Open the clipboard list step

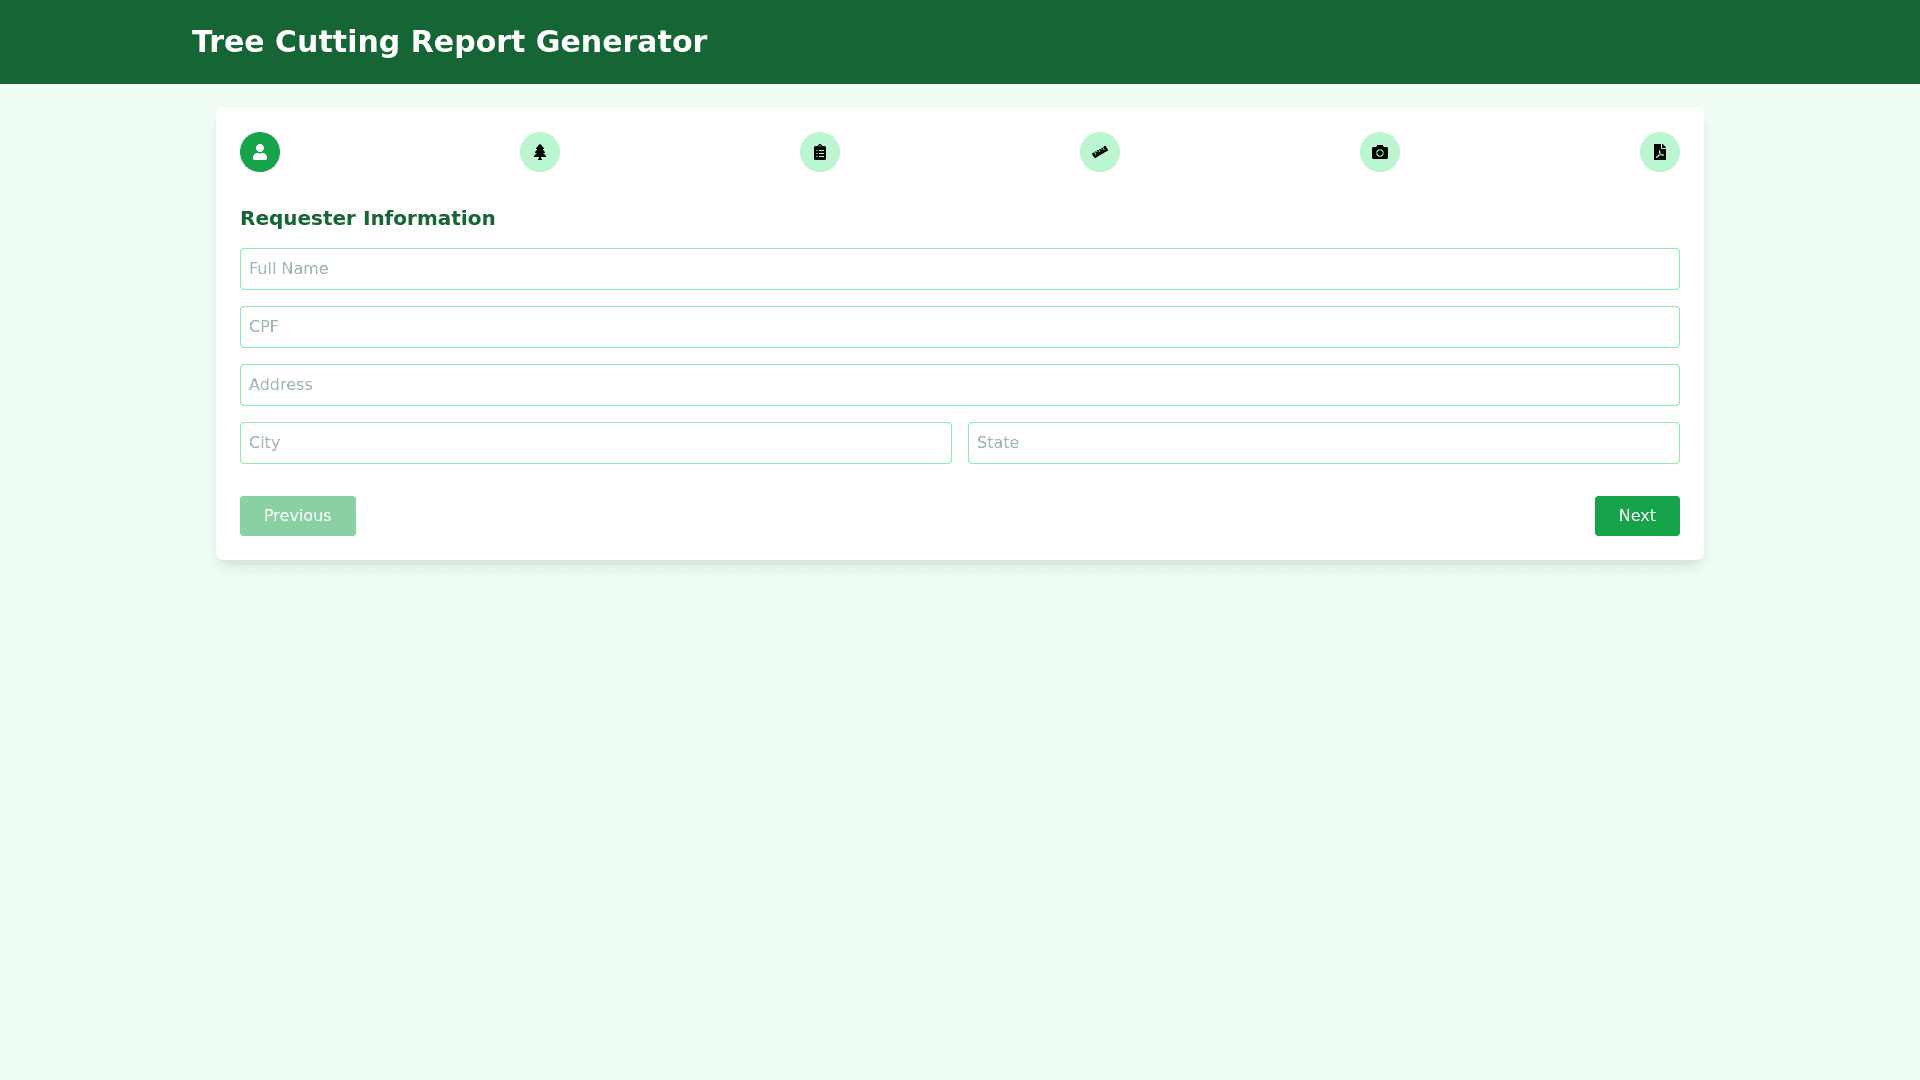point(820,152)
